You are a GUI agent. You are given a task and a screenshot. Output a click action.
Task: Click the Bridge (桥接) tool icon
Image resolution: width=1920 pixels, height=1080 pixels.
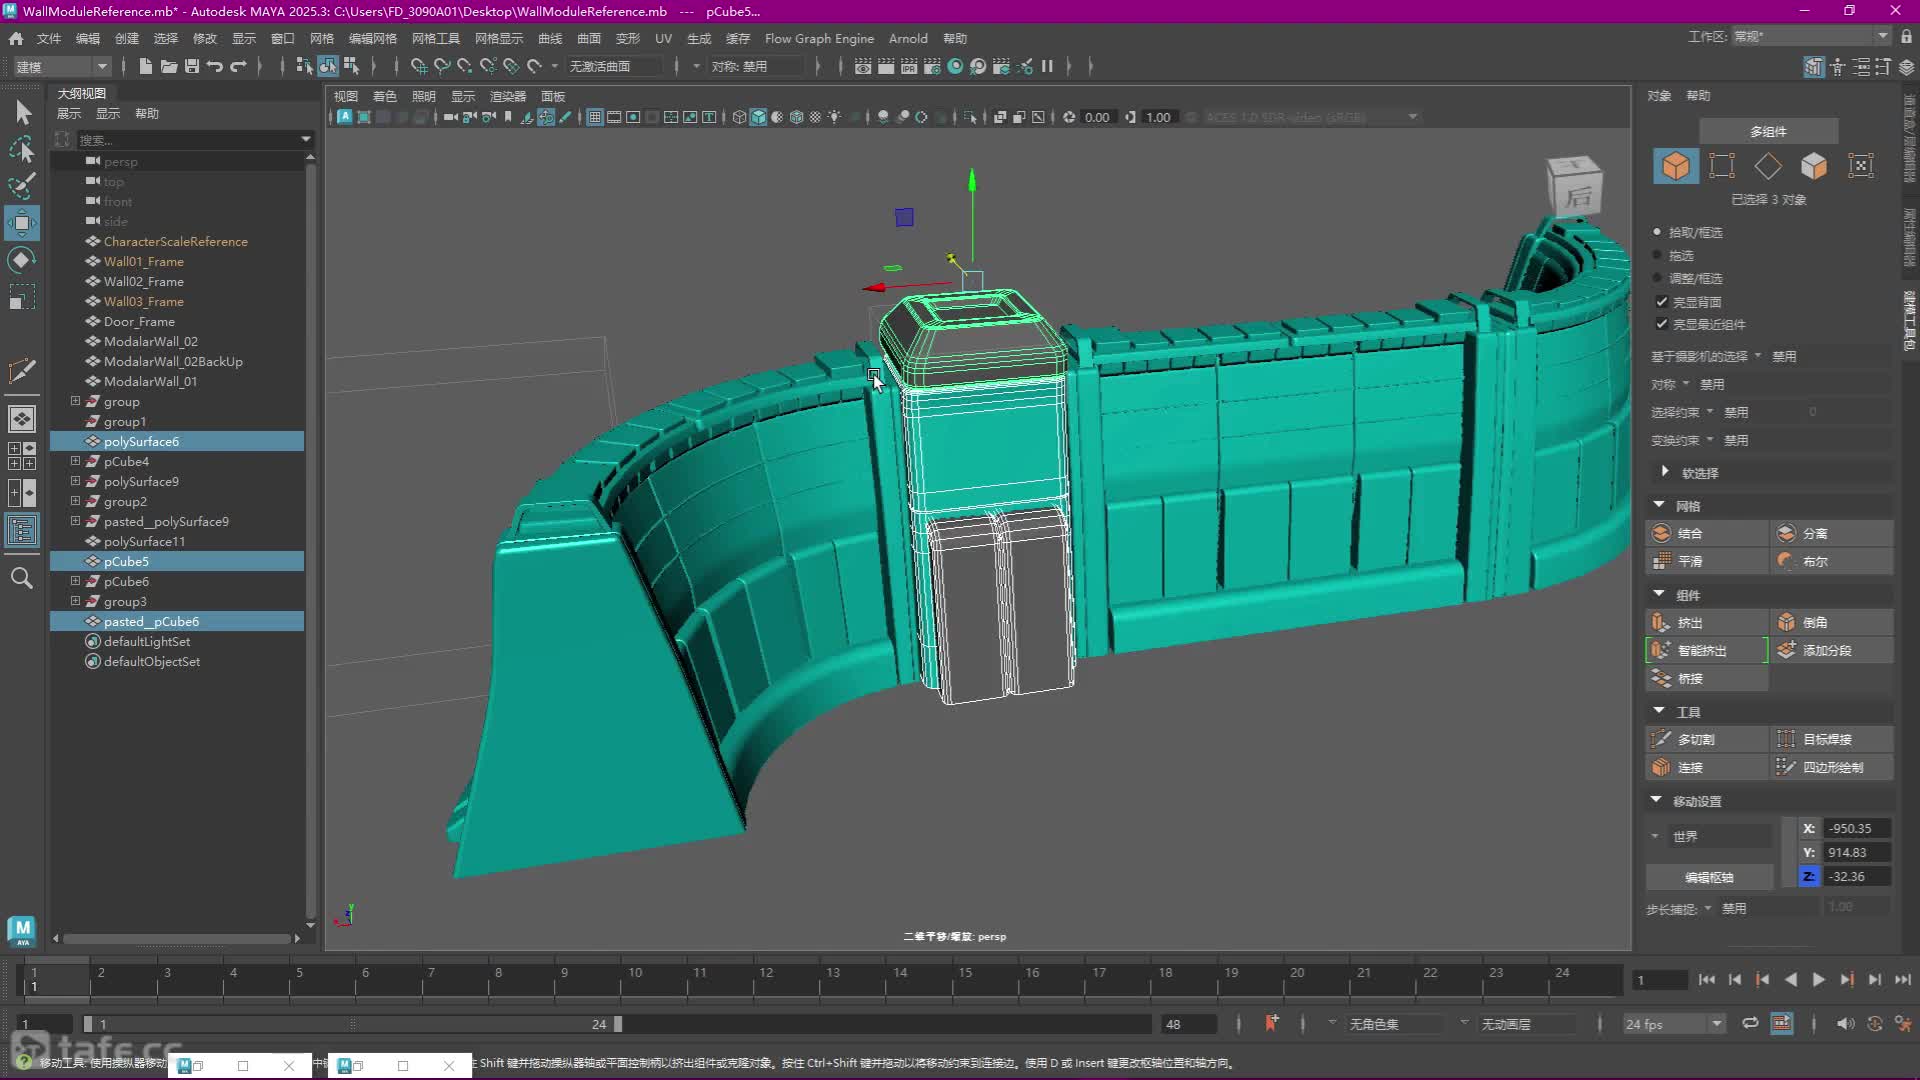[1661, 678]
